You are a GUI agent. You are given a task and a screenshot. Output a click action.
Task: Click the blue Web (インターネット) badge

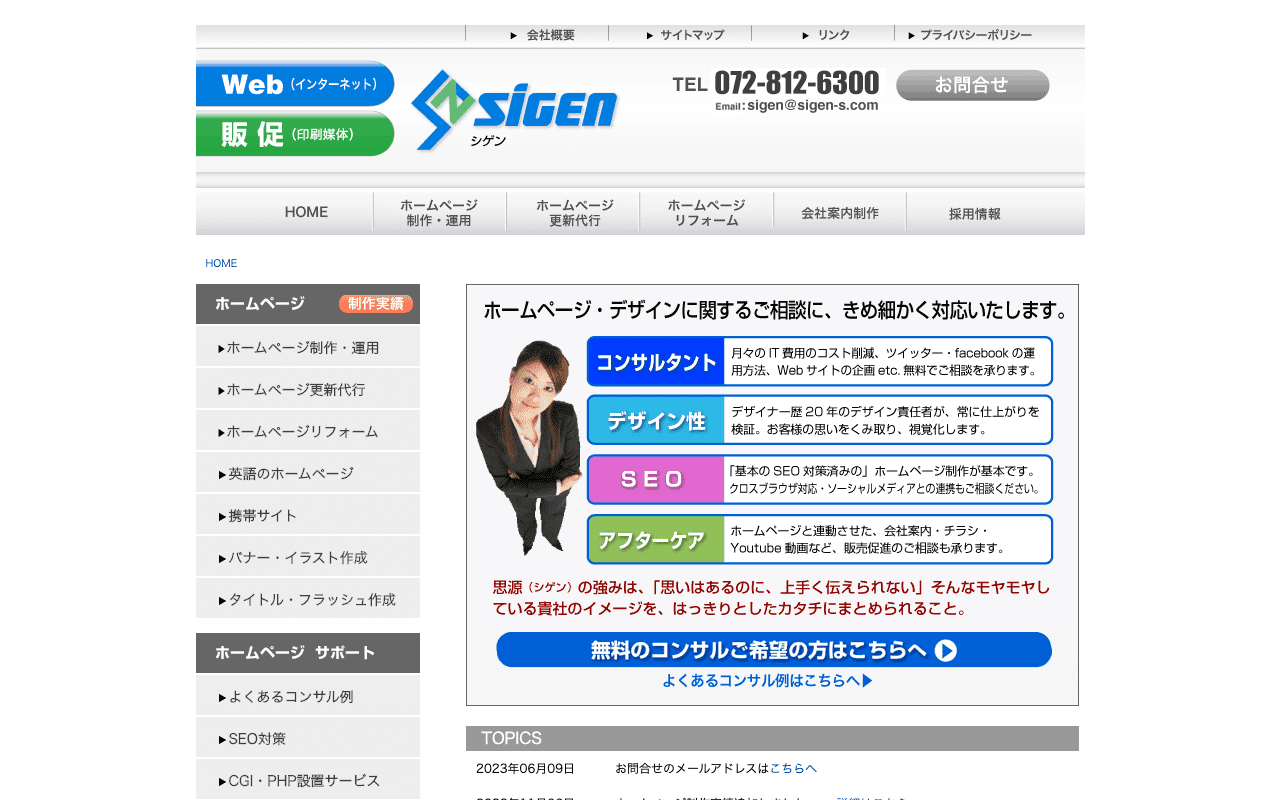(295, 84)
